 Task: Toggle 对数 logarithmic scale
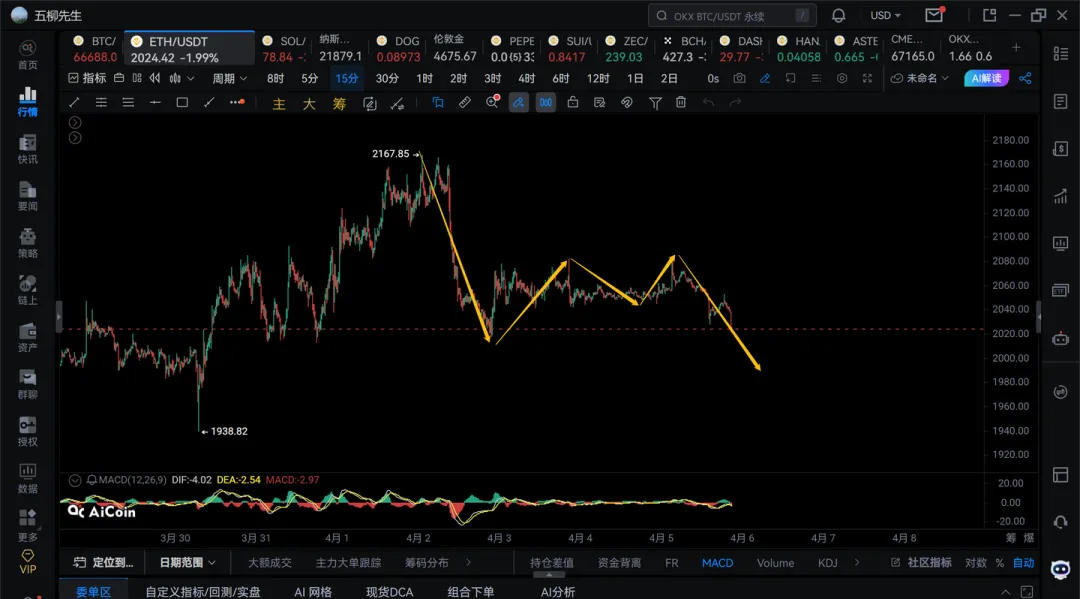[975, 563]
